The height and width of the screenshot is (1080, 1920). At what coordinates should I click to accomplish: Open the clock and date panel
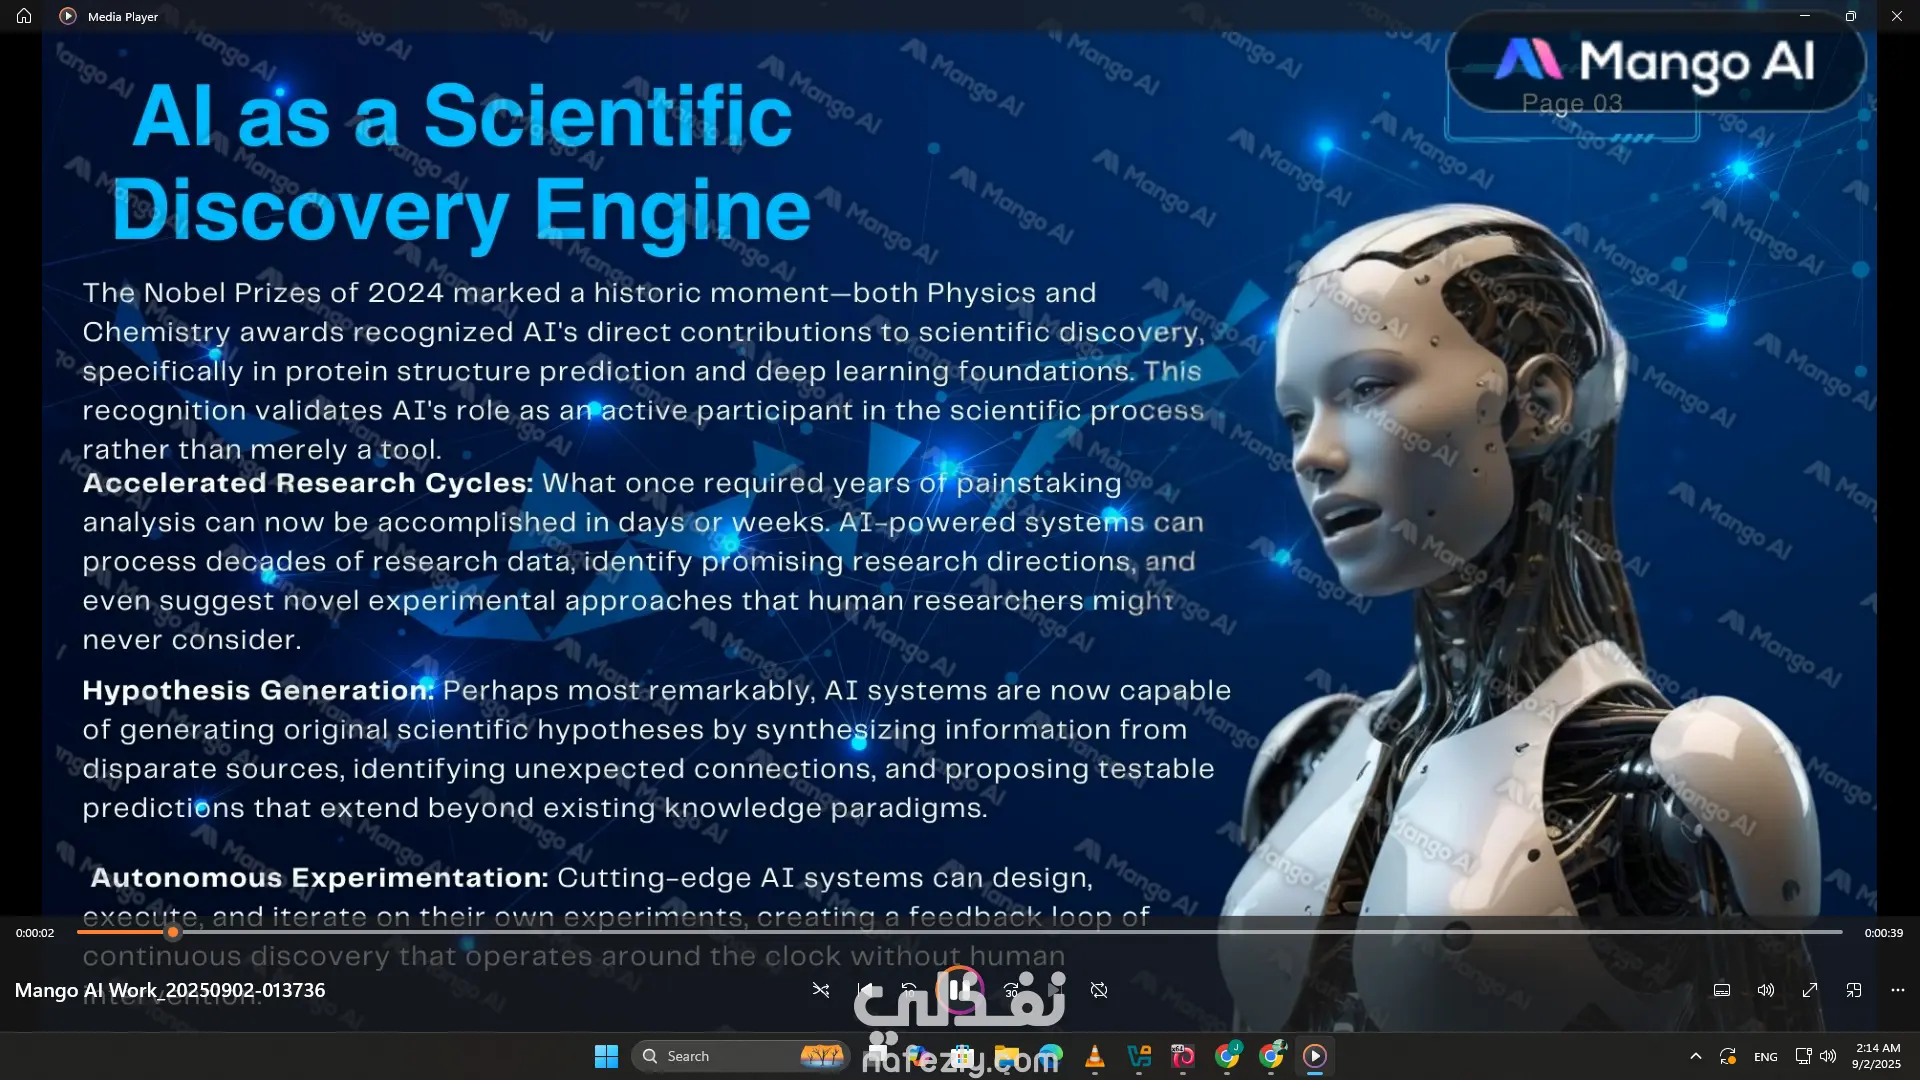point(1877,1056)
